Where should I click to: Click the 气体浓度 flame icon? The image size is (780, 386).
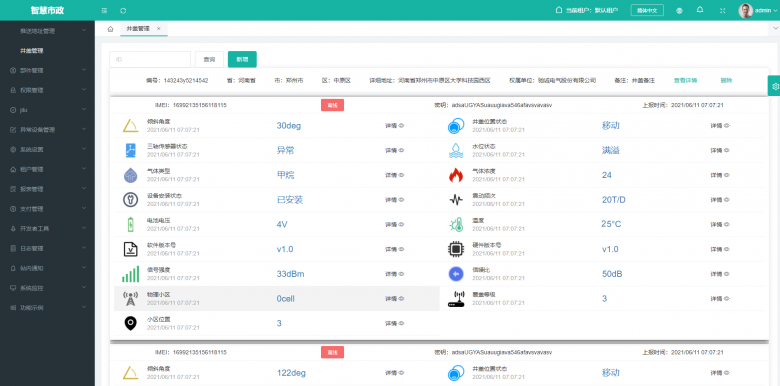tap(456, 175)
